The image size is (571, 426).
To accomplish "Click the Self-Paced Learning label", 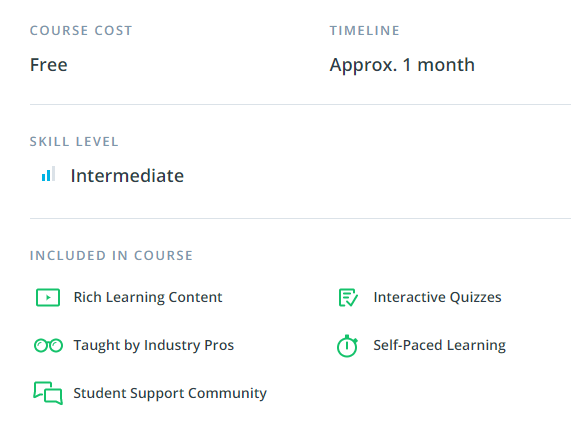I will coord(440,345).
